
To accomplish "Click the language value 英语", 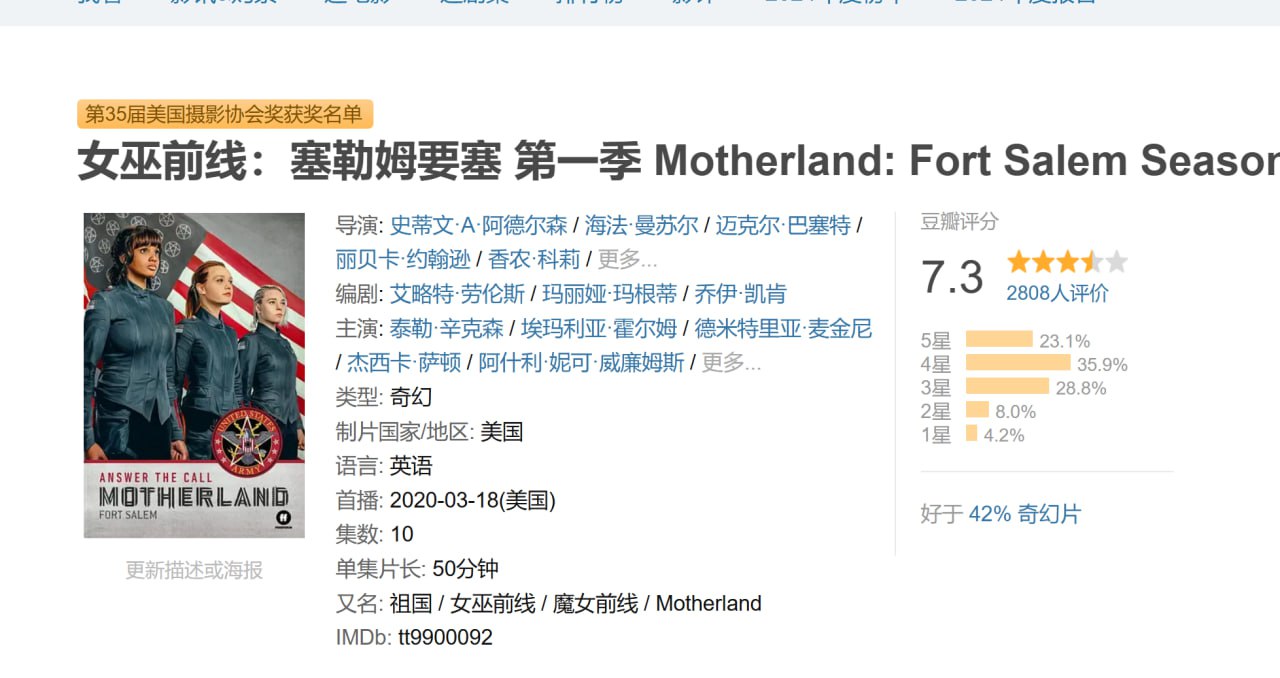I will tap(411, 466).
